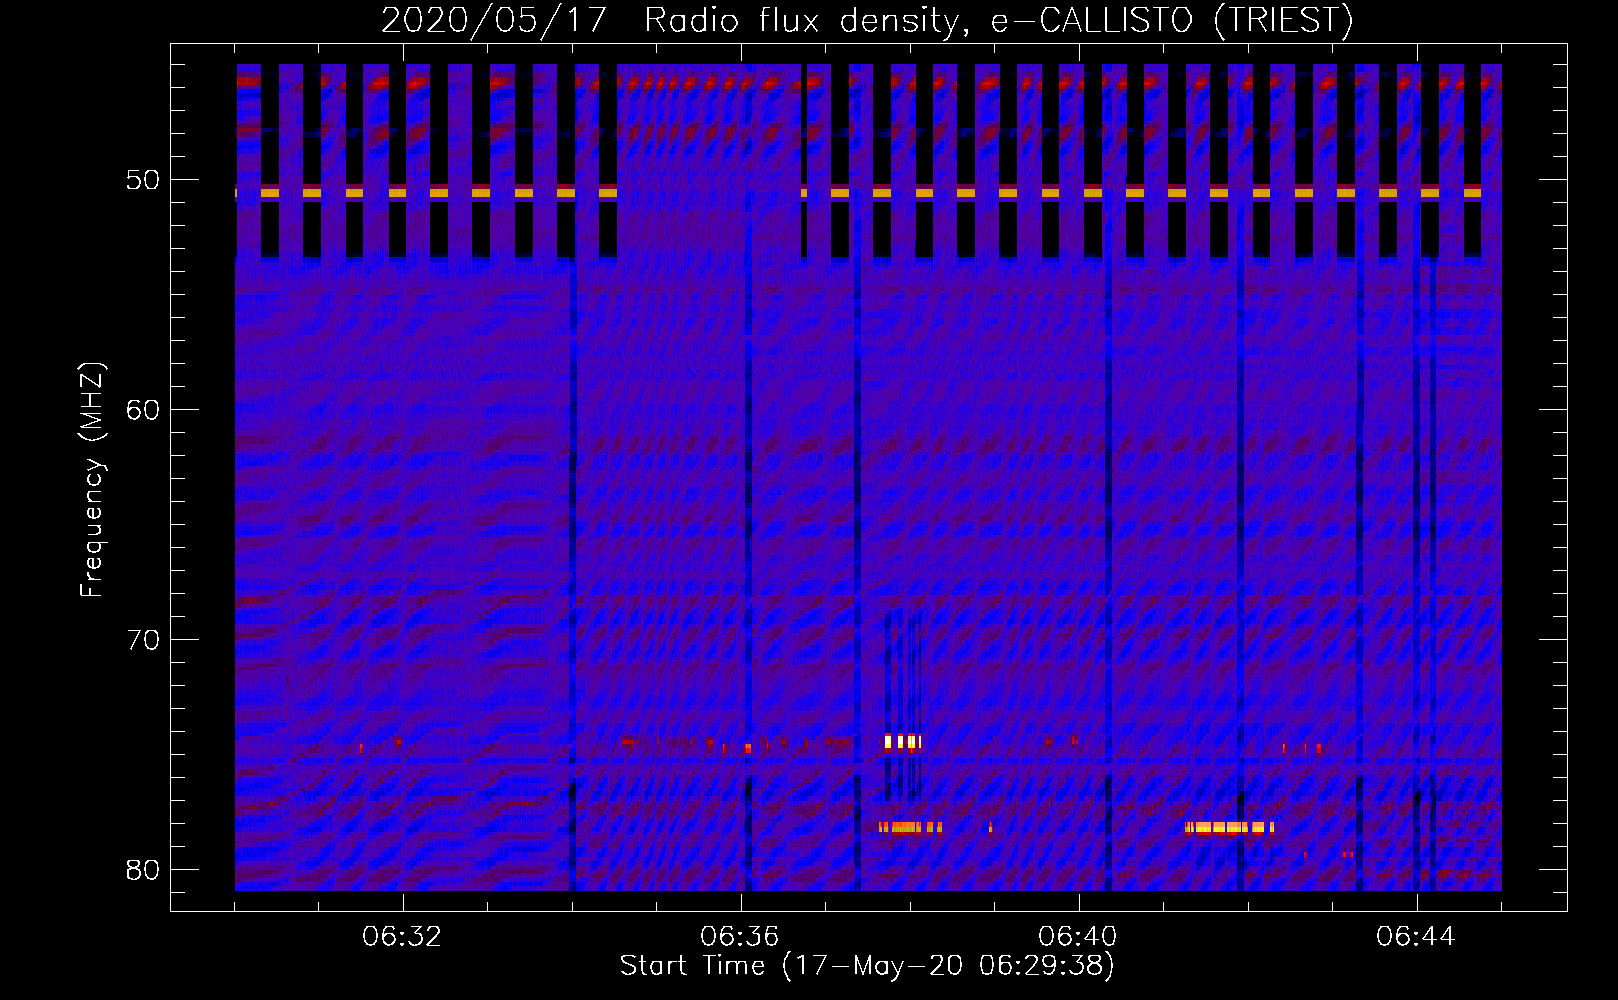Click the 06:44 time tick label

pos(1416,937)
